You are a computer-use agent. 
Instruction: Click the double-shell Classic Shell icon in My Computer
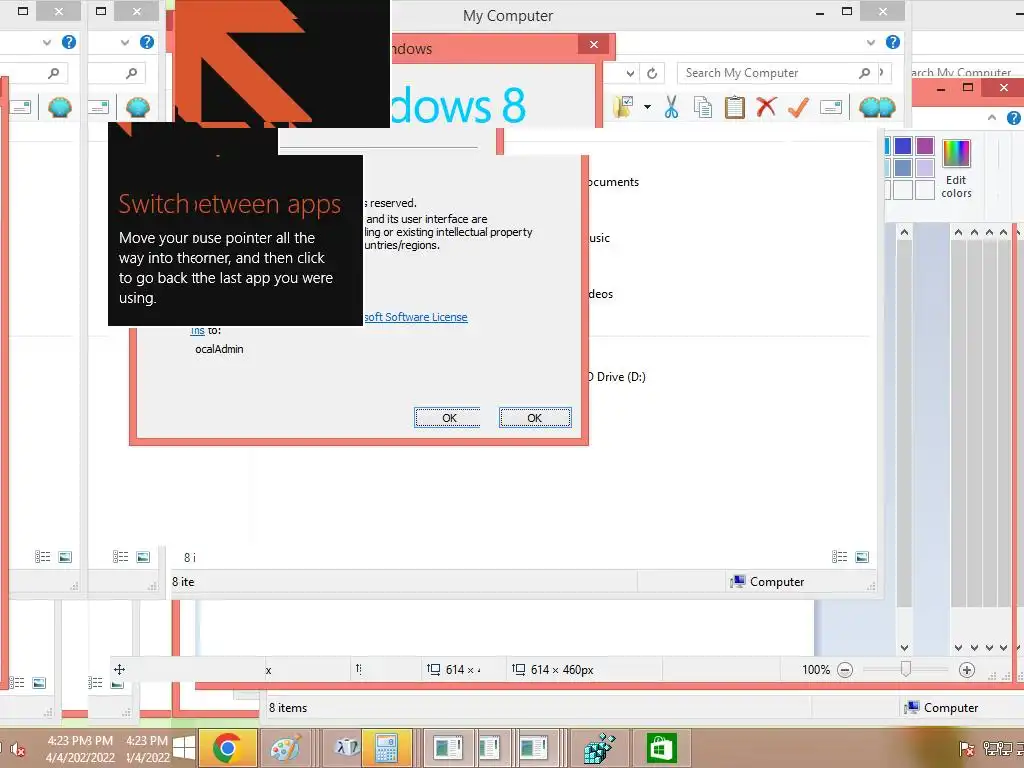[x=877, y=107]
